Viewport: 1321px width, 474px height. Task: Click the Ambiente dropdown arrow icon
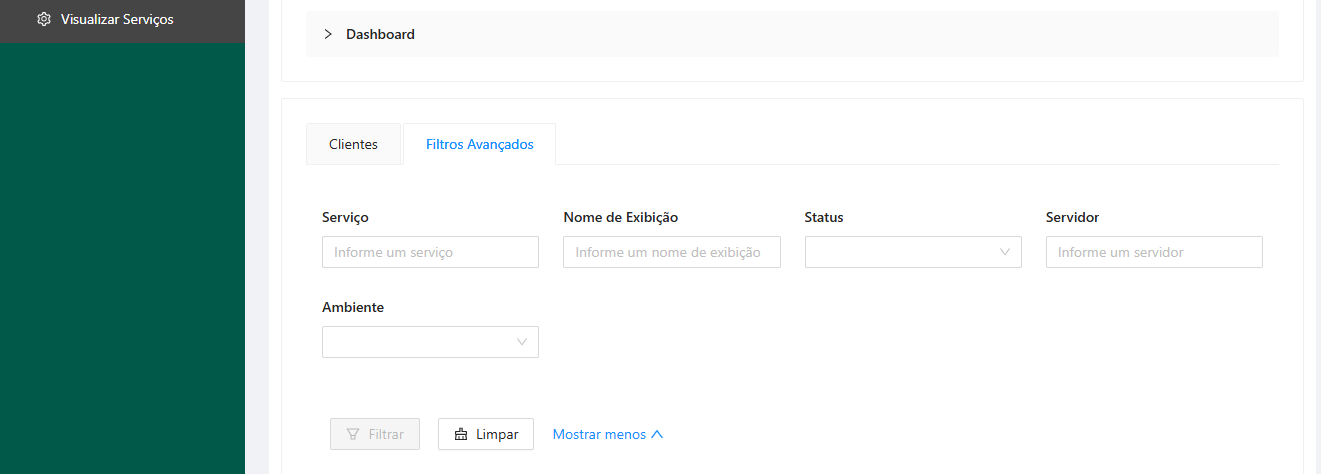[522, 342]
